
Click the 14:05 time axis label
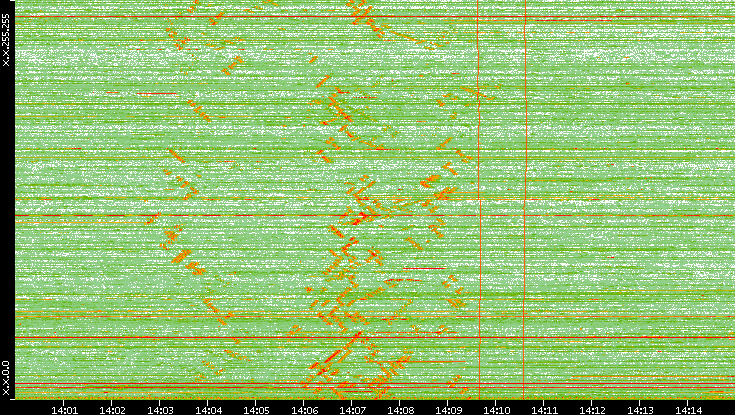(256, 411)
